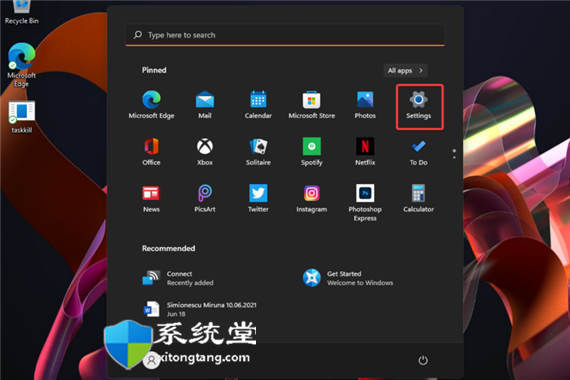Image resolution: width=570 pixels, height=380 pixels.
Task: Open Microsoft Store
Action: (312, 104)
